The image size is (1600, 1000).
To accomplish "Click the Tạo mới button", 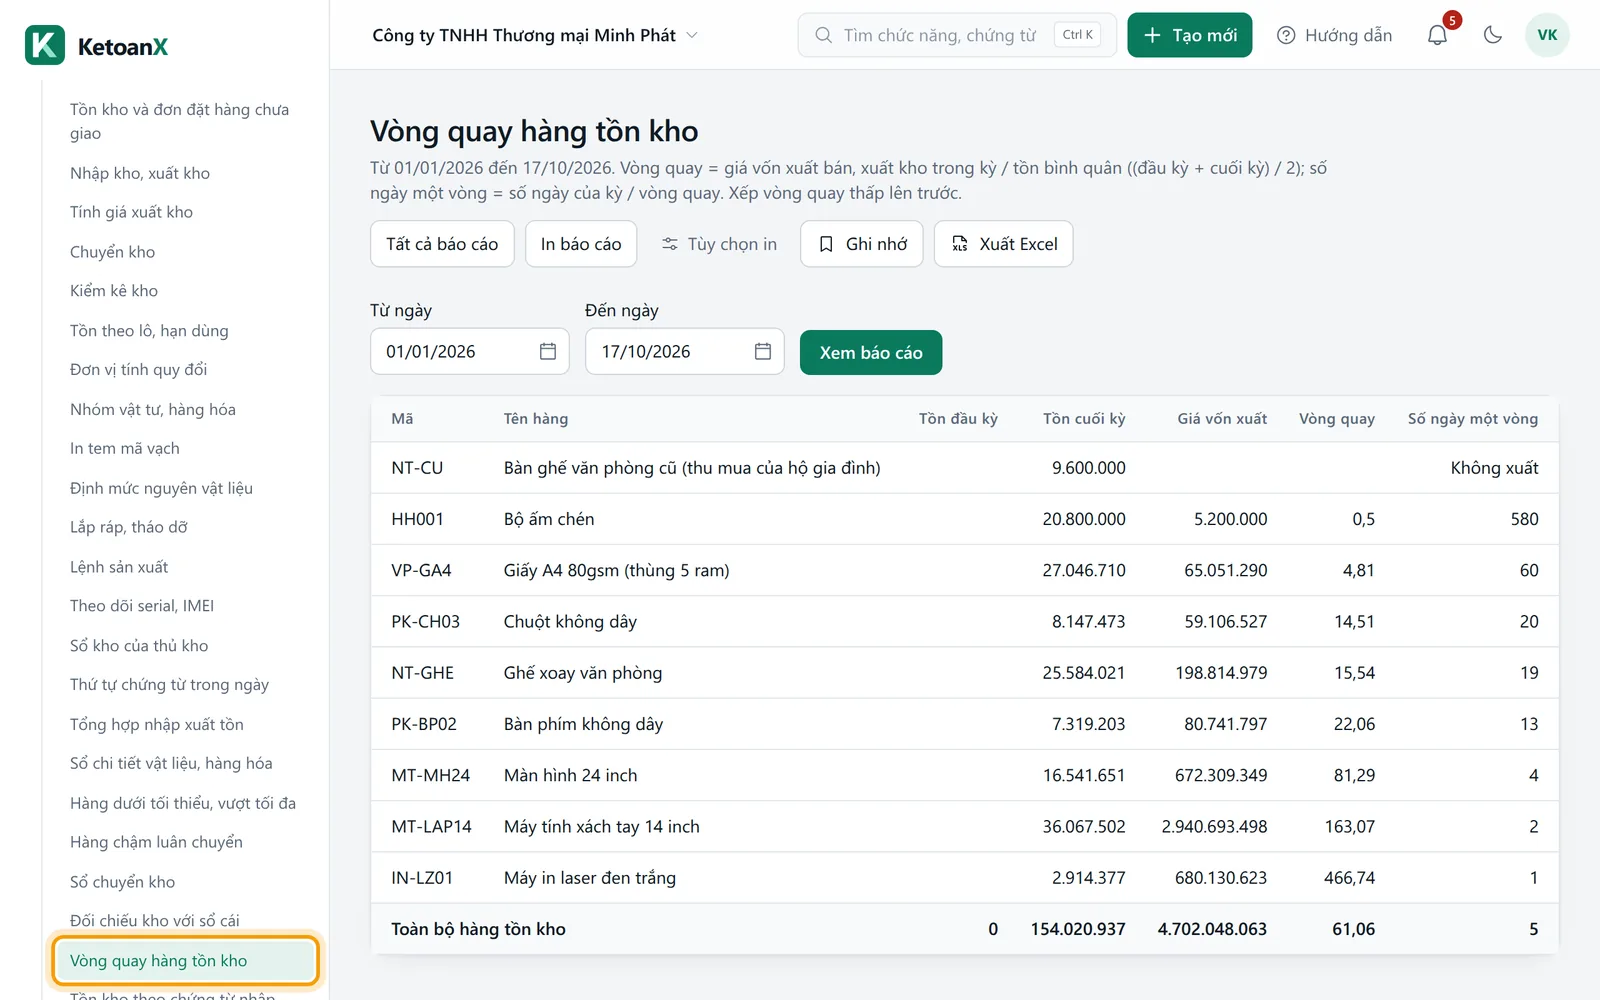I will tap(1190, 35).
